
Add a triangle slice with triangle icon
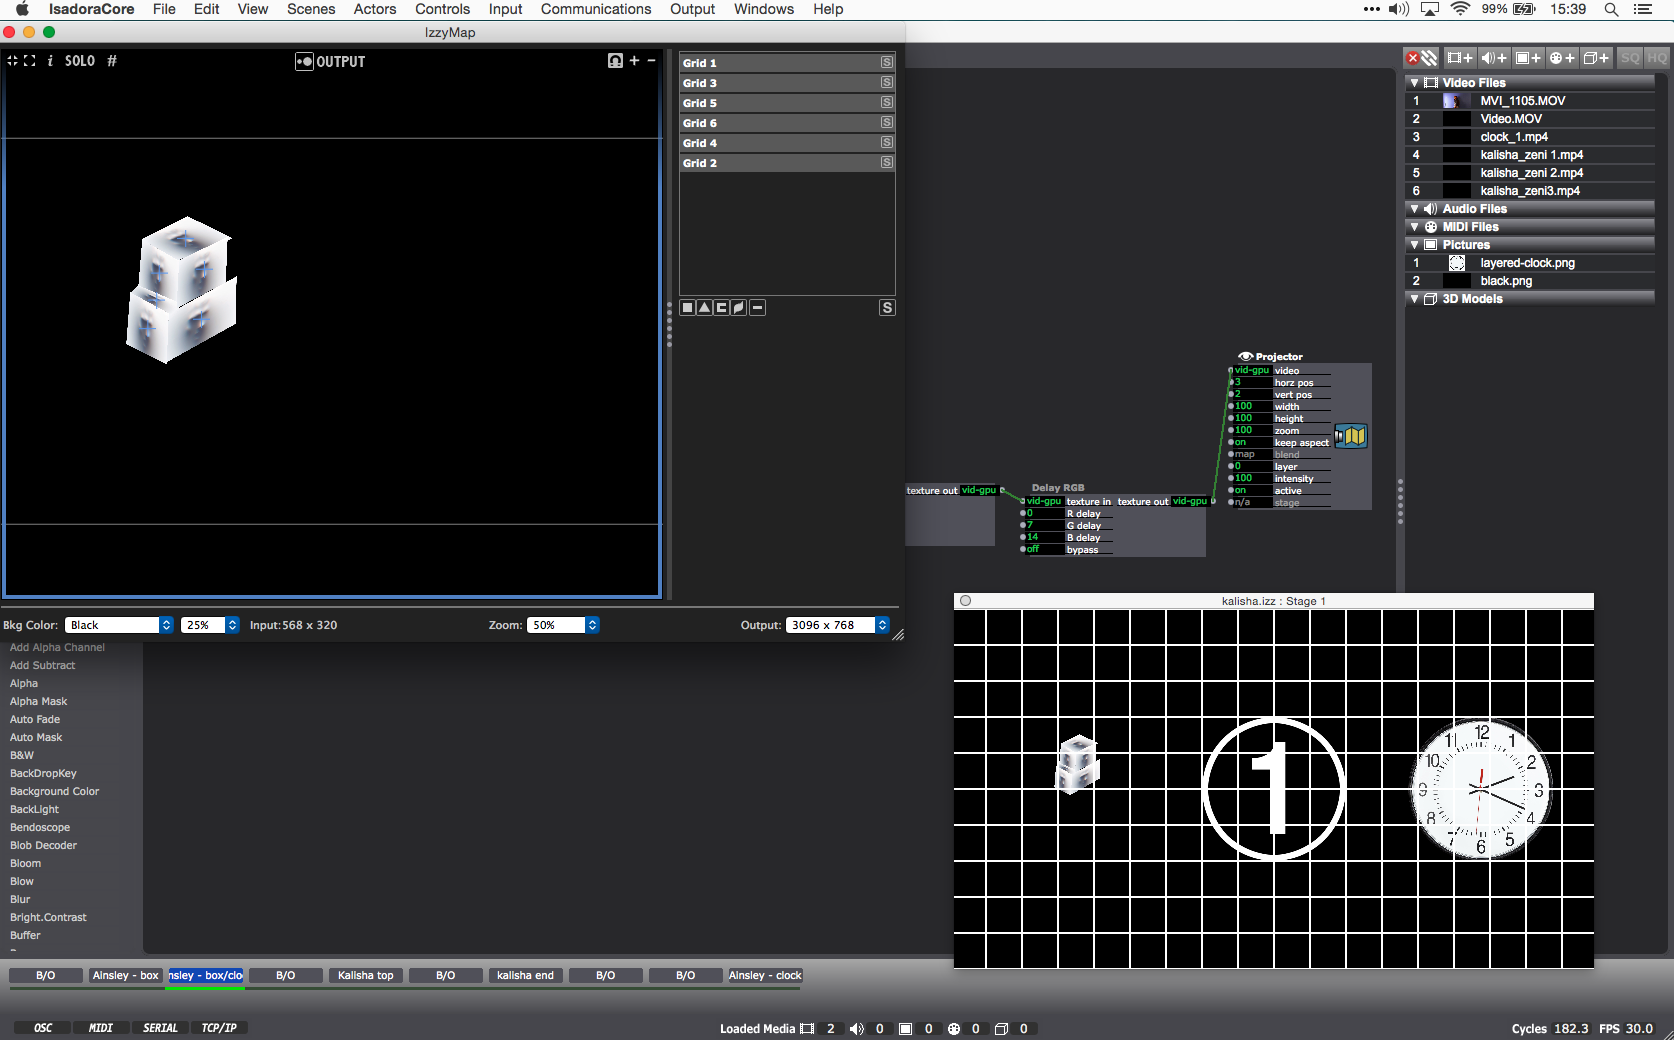point(705,308)
